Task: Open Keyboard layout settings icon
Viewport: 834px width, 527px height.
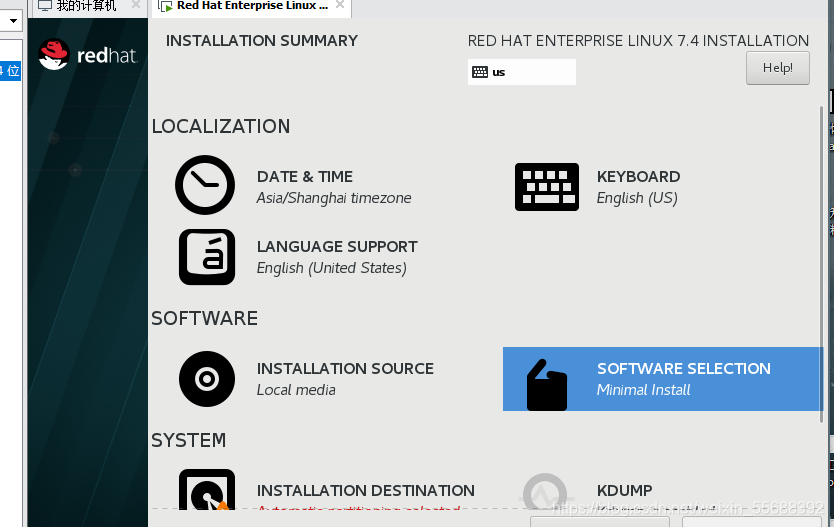Action: 547,187
